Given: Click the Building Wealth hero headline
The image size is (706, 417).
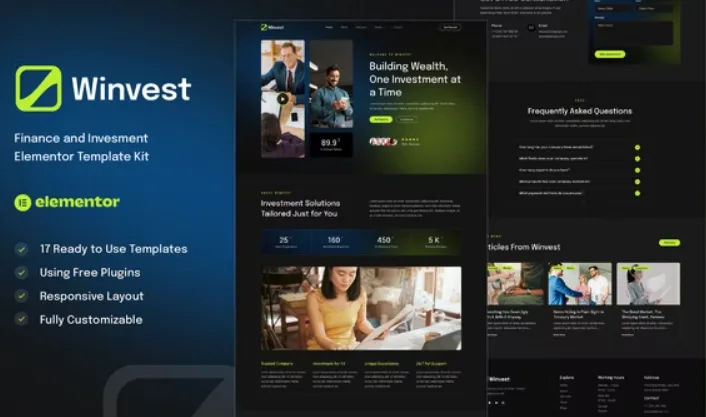Looking at the screenshot, I should pos(415,79).
